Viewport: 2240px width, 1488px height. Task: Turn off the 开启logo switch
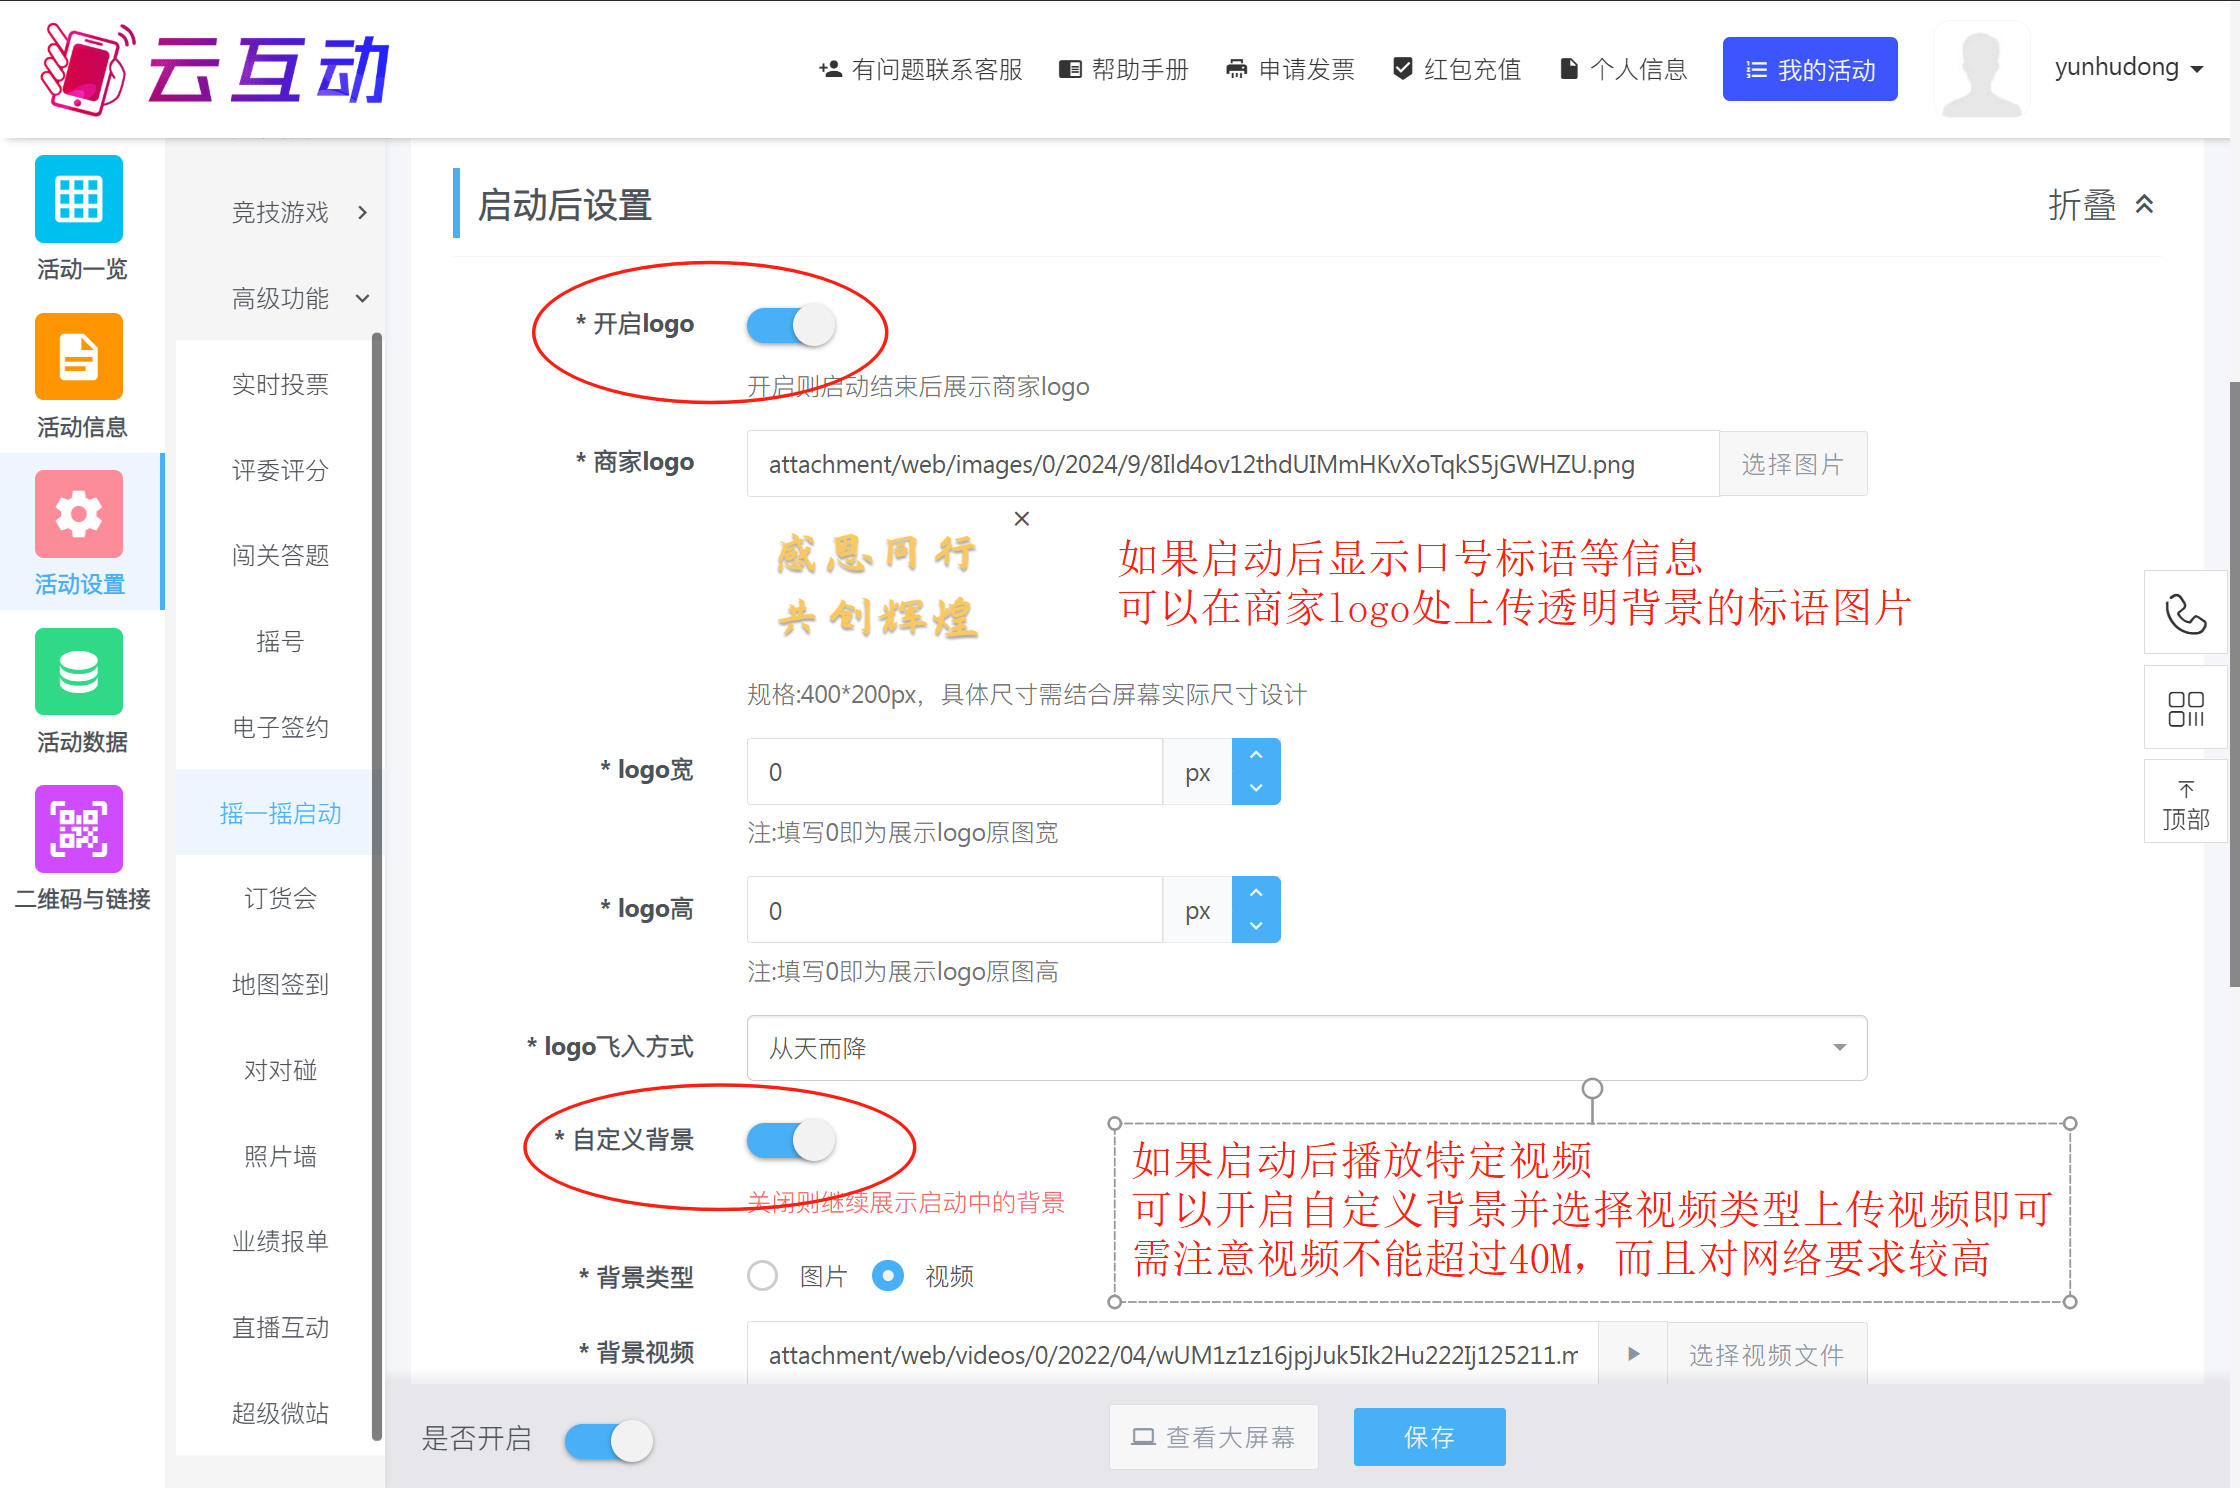pos(791,325)
